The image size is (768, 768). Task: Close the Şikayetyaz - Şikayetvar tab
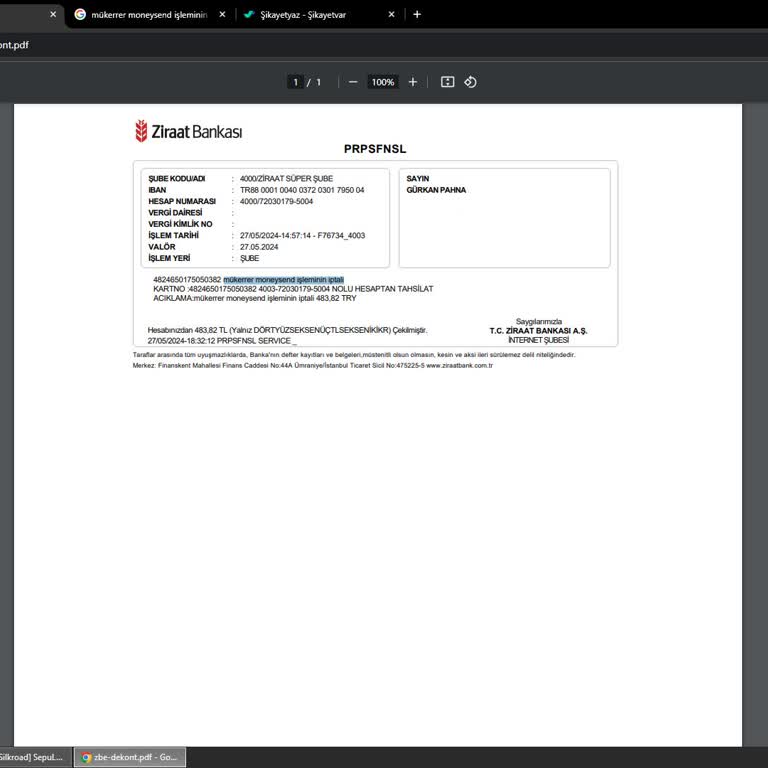pyautogui.click(x=391, y=15)
